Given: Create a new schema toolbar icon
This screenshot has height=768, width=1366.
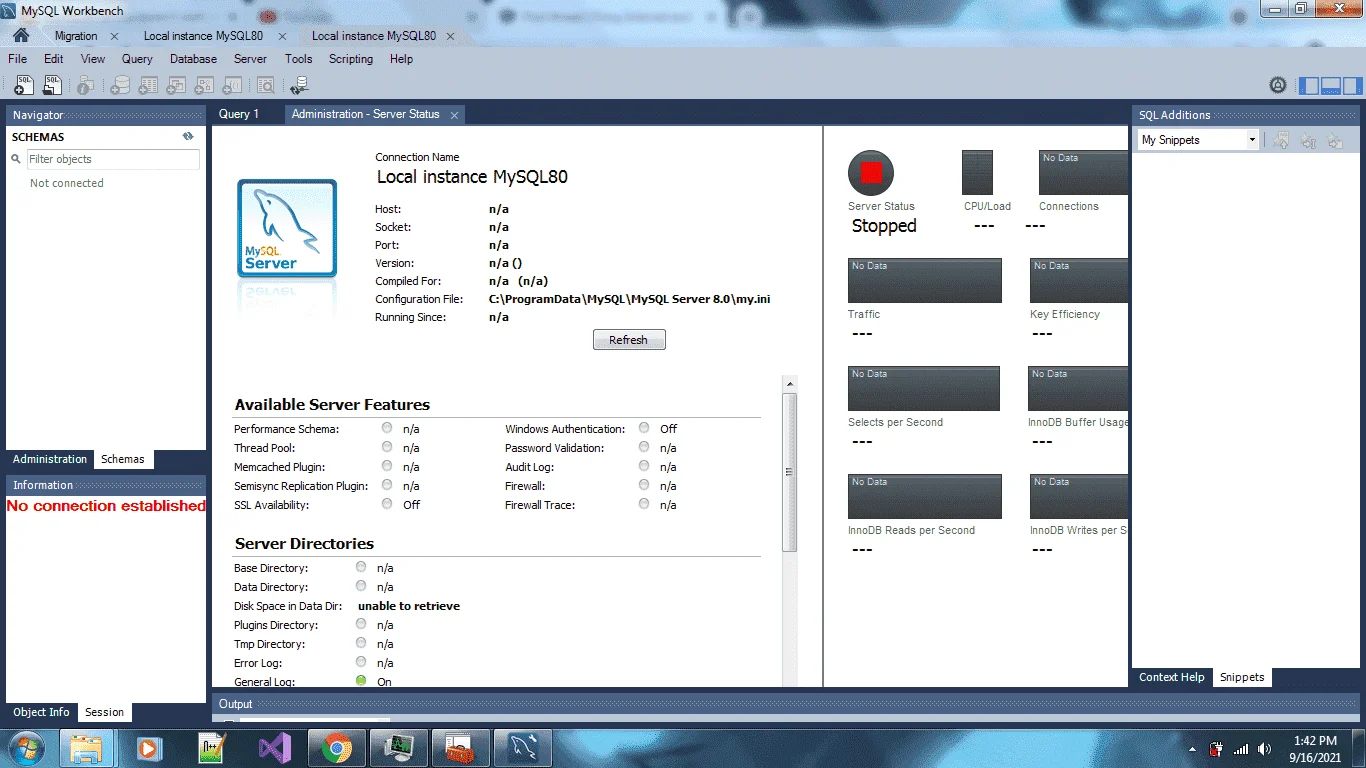Looking at the screenshot, I should click(x=120, y=86).
